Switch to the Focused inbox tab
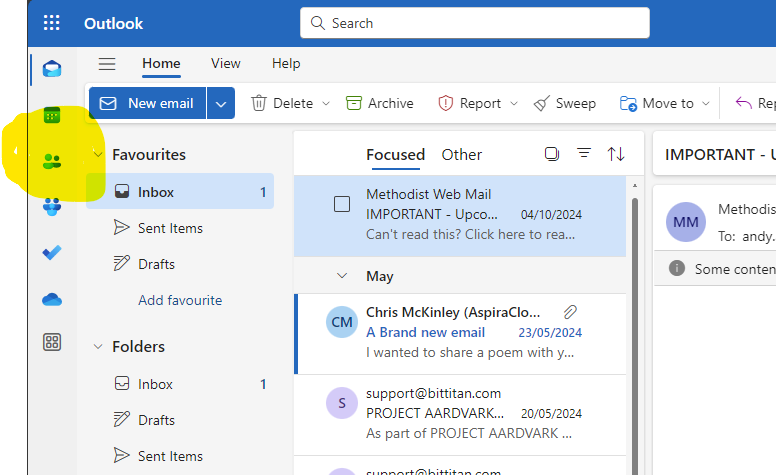The width and height of the screenshot is (776, 475). click(x=395, y=154)
